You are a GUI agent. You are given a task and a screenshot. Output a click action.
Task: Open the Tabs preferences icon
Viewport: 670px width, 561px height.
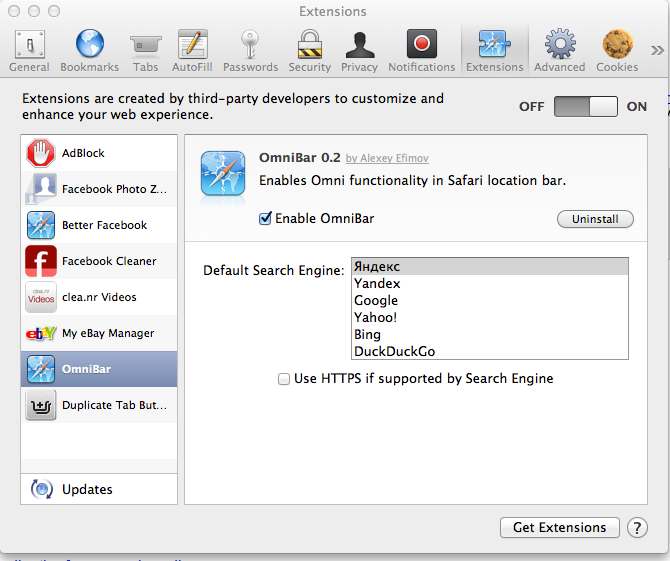[x=146, y=45]
